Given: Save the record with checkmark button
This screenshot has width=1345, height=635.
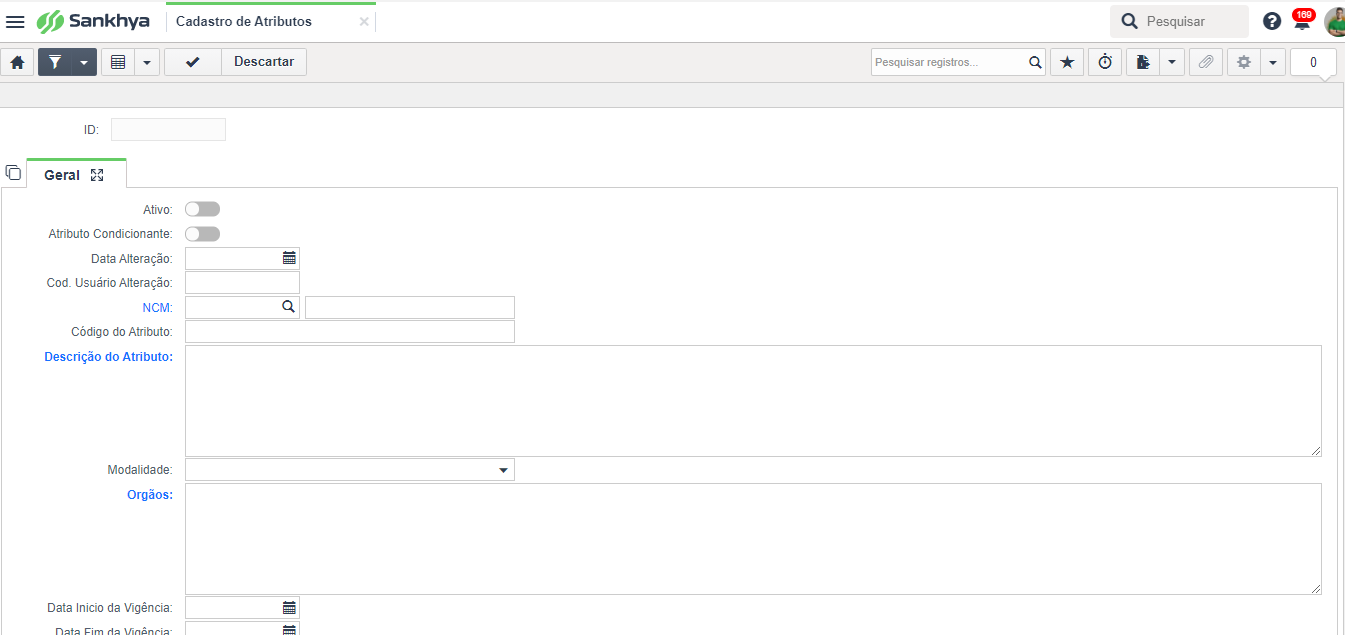Looking at the screenshot, I should (x=193, y=62).
